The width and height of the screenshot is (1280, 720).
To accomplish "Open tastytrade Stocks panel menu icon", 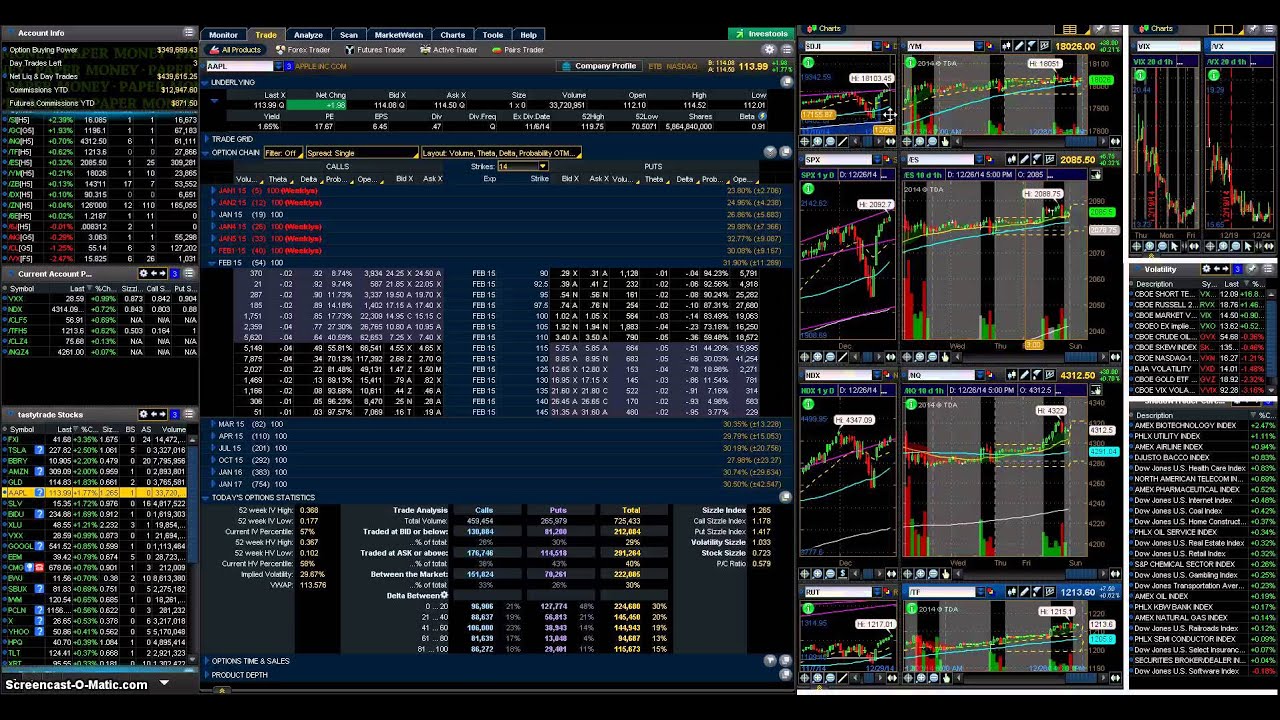I will click(190, 414).
